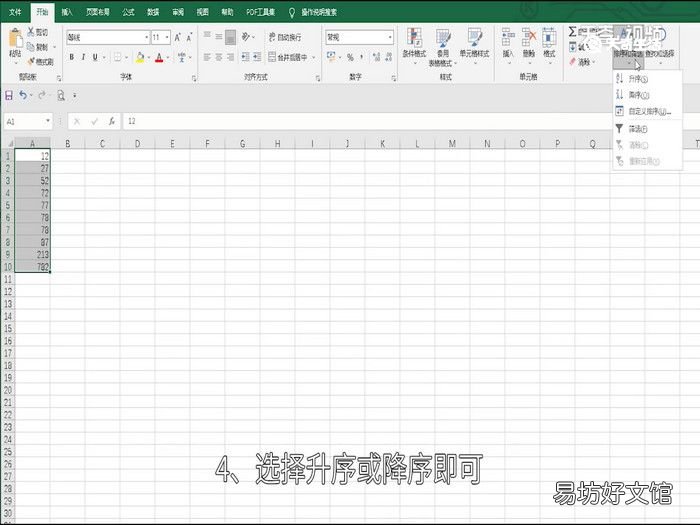Click the Save icon in quick access toolbar

point(9,95)
